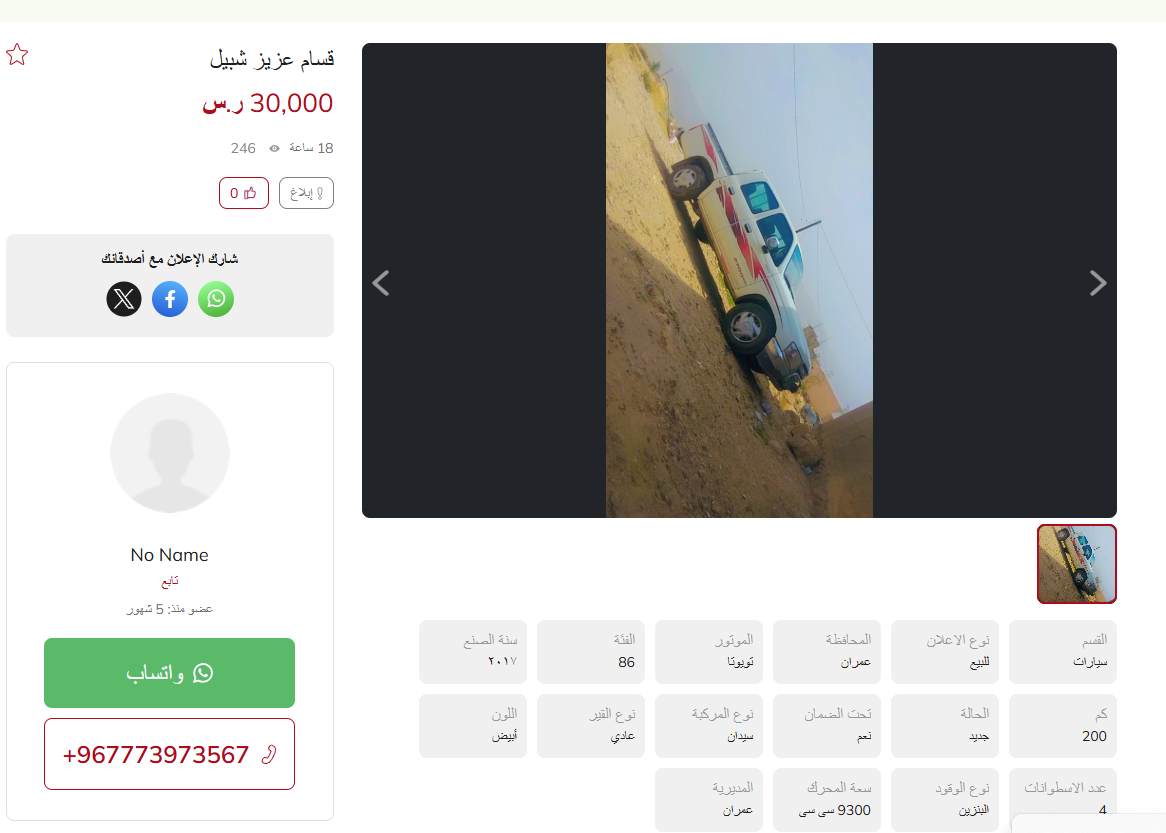Share the ad on X (Twitter)
The width and height of the screenshot is (1166, 833).
tap(124, 299)
